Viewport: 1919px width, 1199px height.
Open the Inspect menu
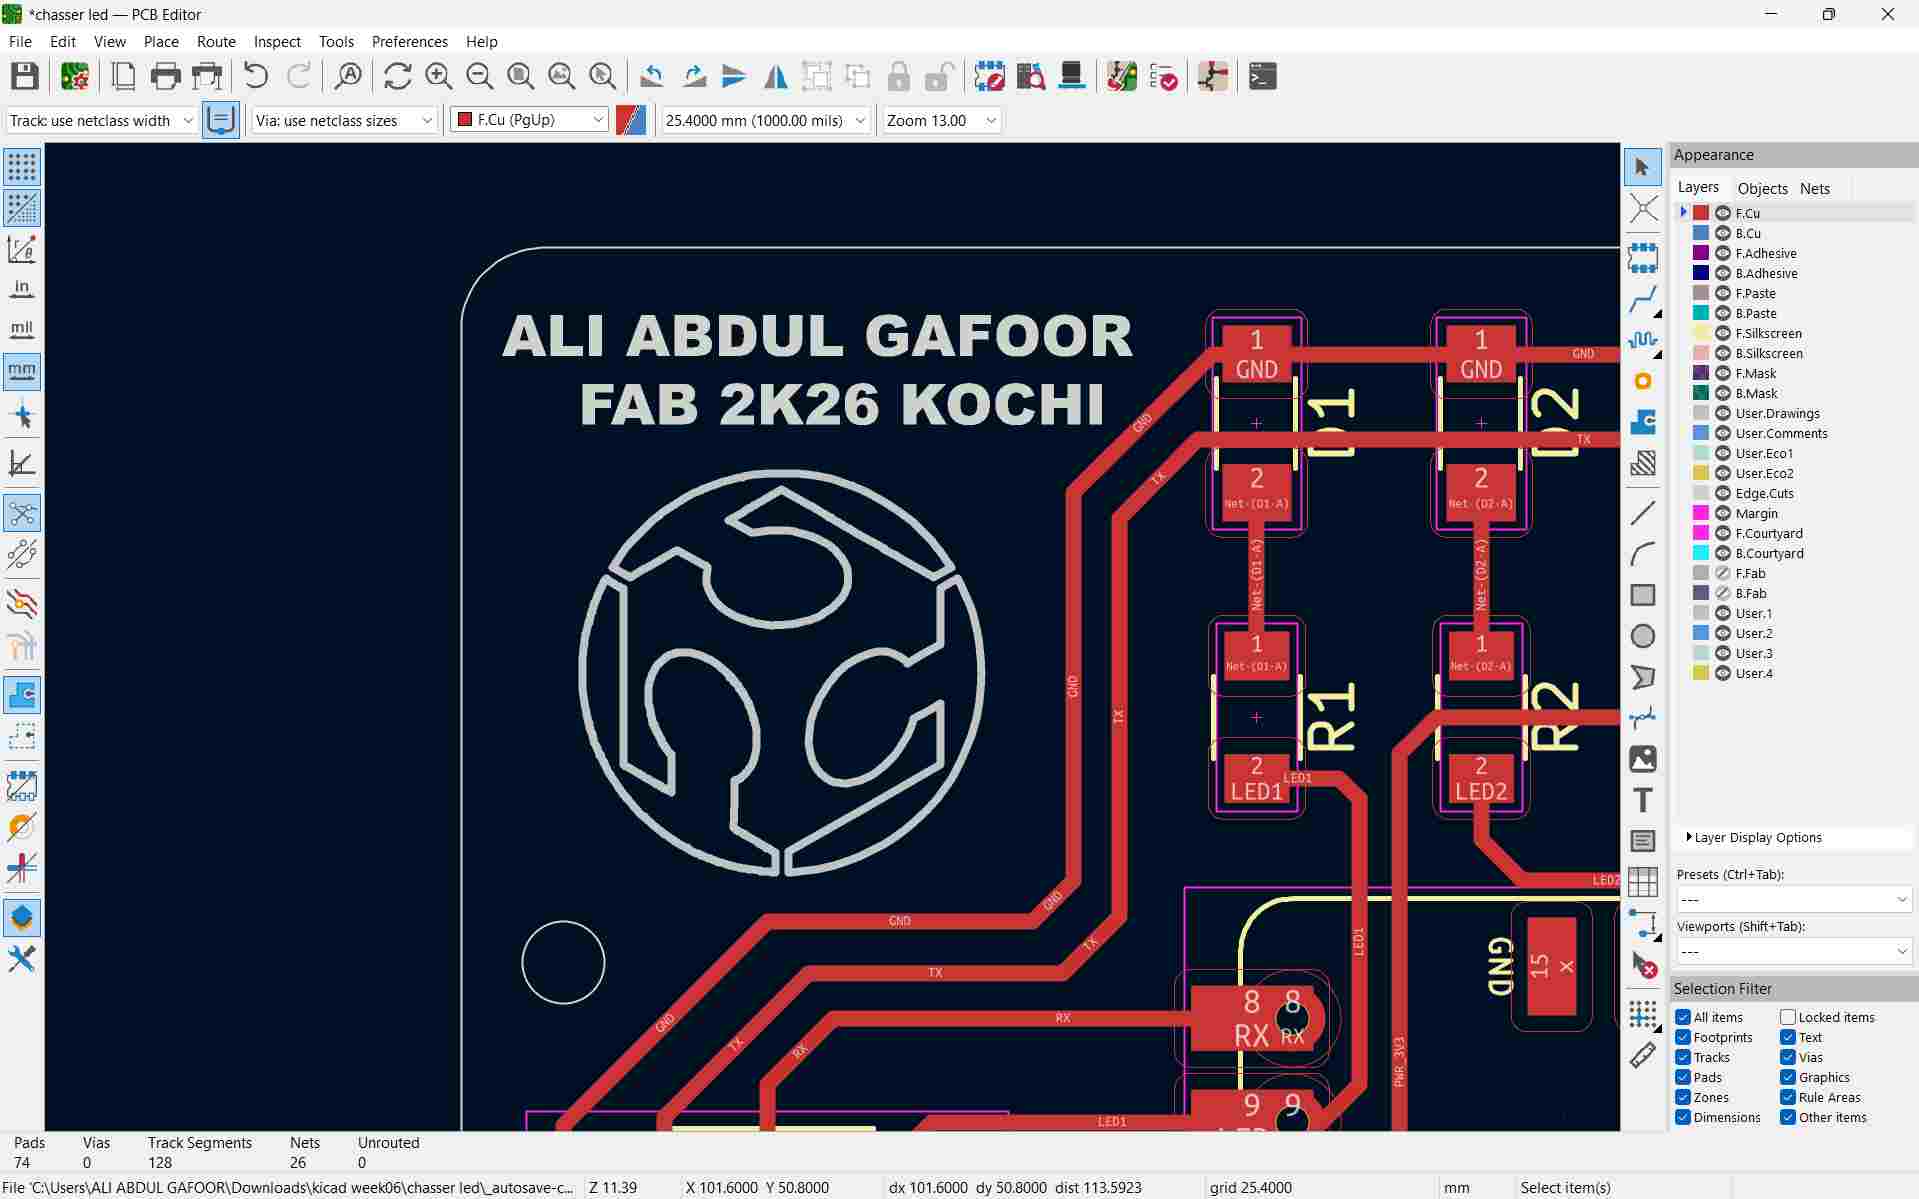coord(277,41)
